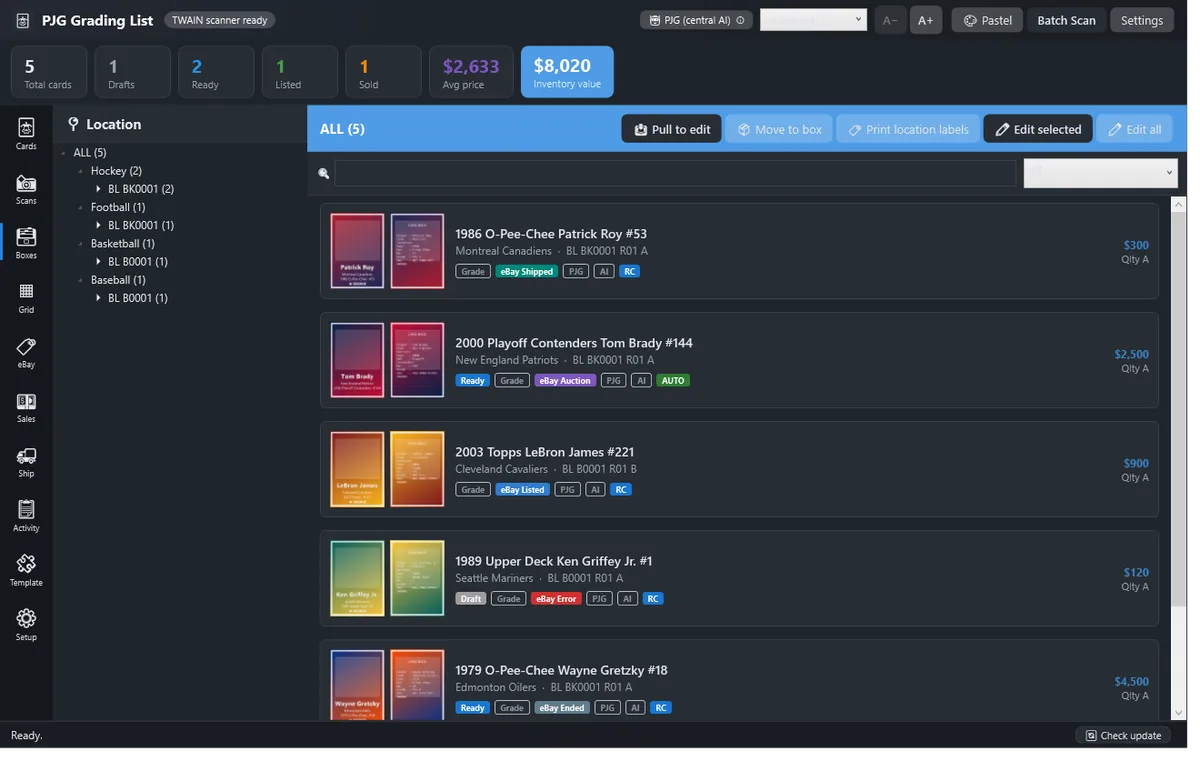The width and height of the screenshot is (1200, 782).
Task: Select the Sold stat tile
Action: (x=384, y=72)
